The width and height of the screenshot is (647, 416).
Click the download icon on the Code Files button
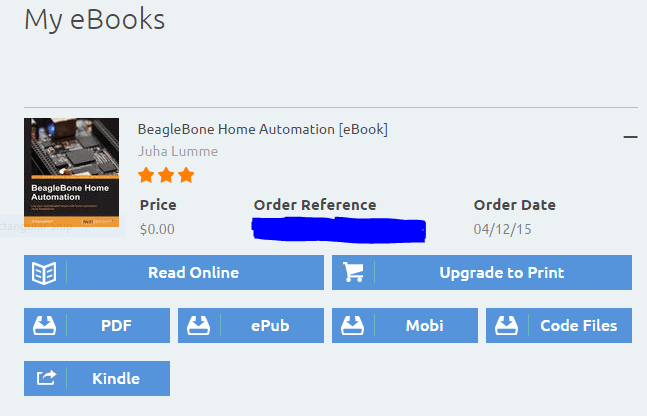tap(507, 325)
